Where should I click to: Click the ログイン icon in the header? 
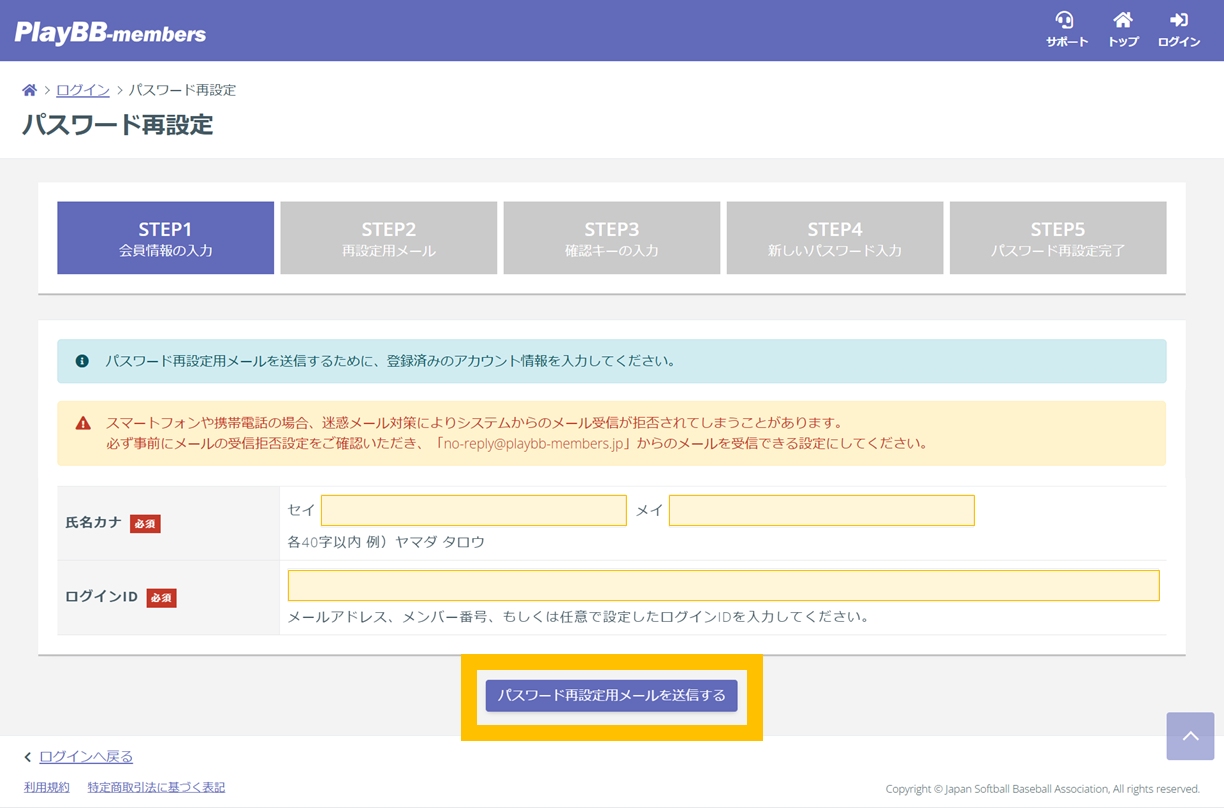pyautogui.click(x=1179, y=21)
